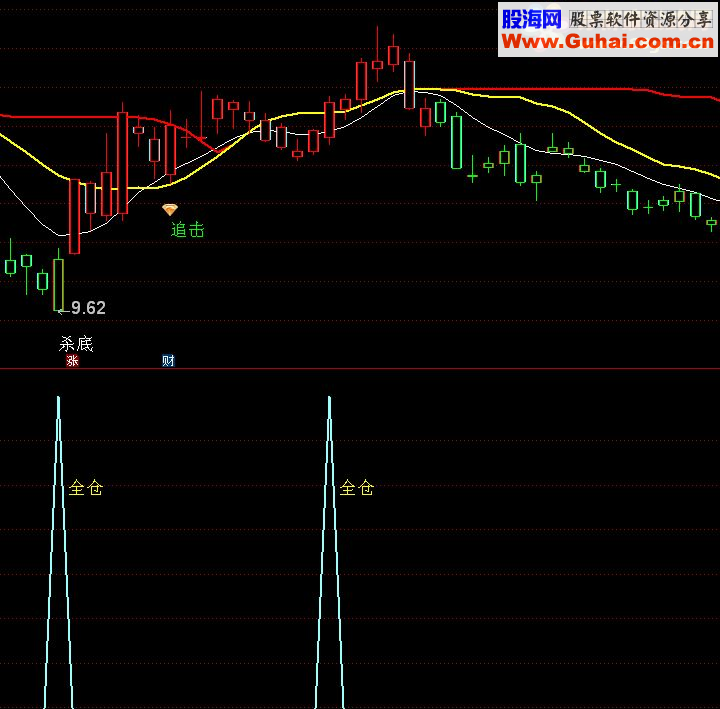Click the second cyan spike peak in the indicator

pos(329,399)
